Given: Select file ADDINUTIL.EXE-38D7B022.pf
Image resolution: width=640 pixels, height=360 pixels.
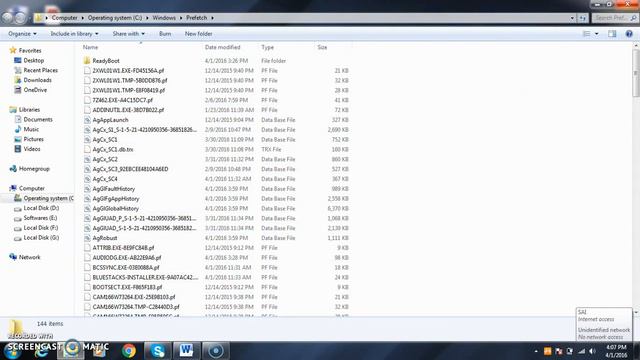Looking at the screenshot, I should click(x=128, y=110).
